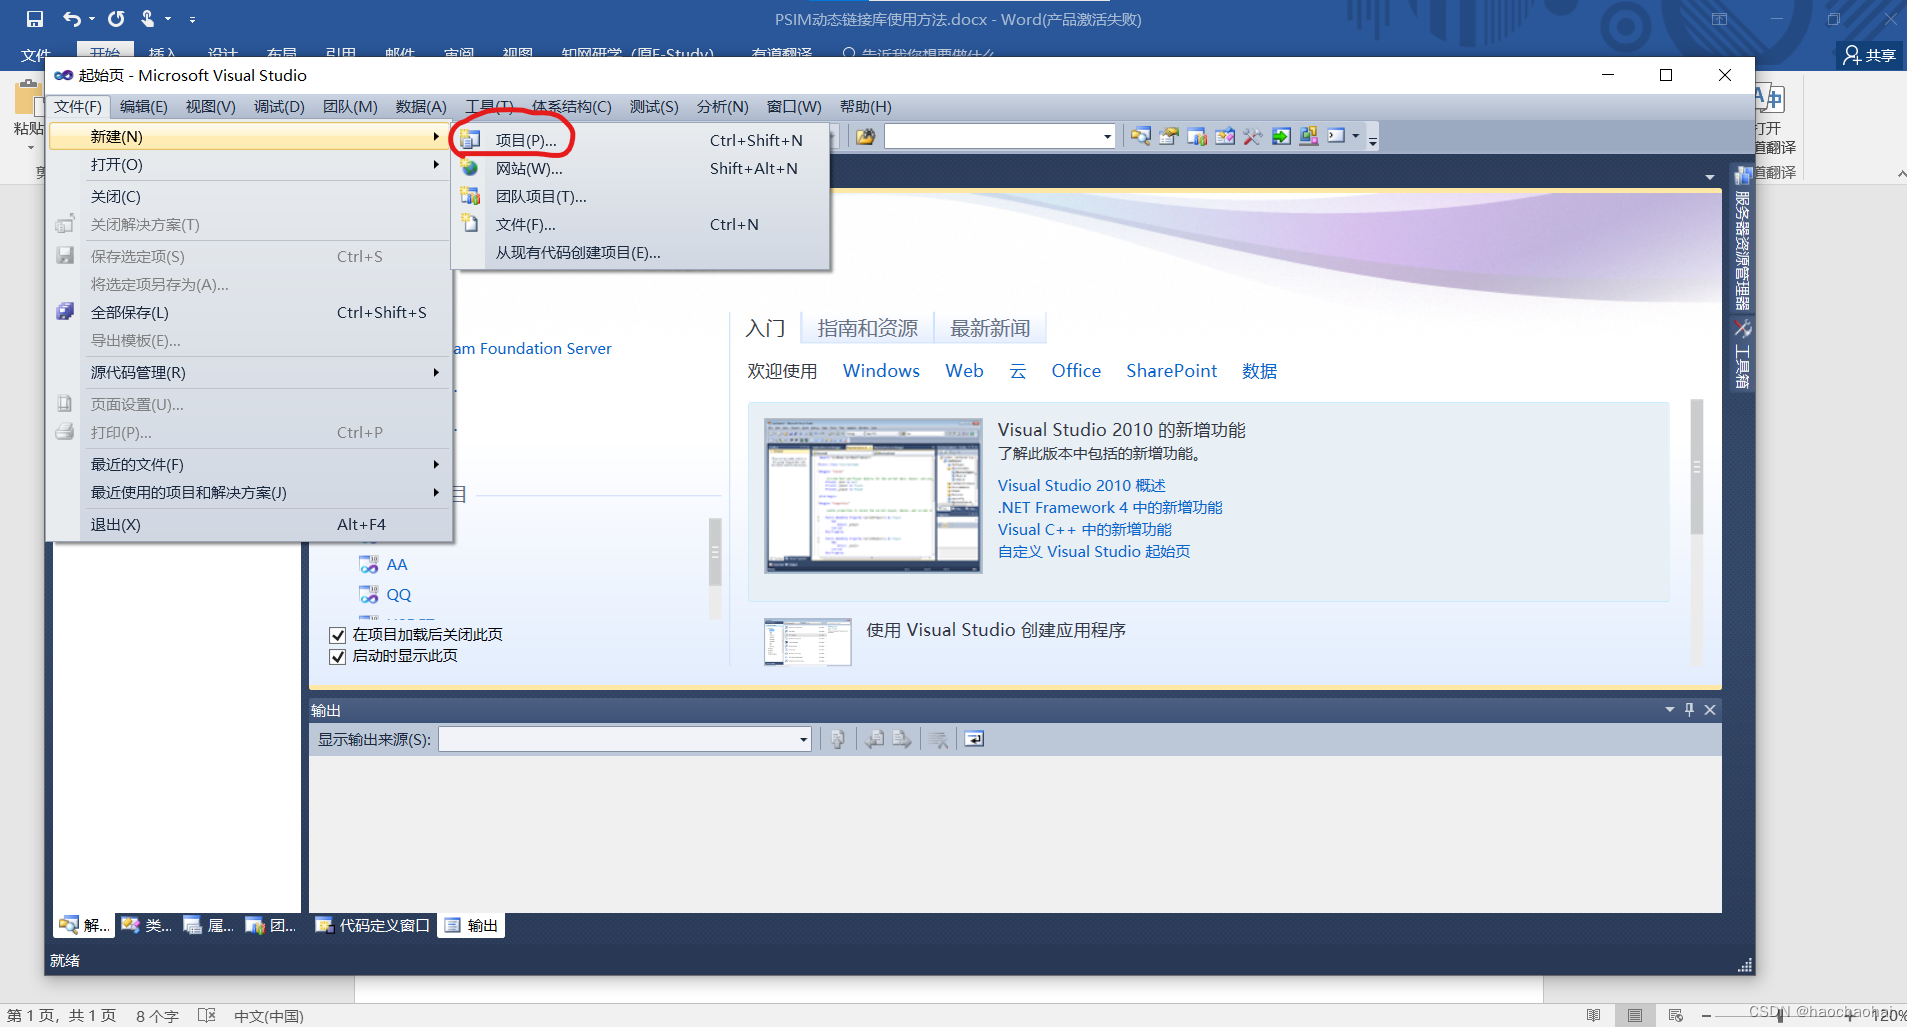Viewport: 1907px width, 1027px height.
Task: Open Object Browser toolbar icon
Action: [1225, 136]
